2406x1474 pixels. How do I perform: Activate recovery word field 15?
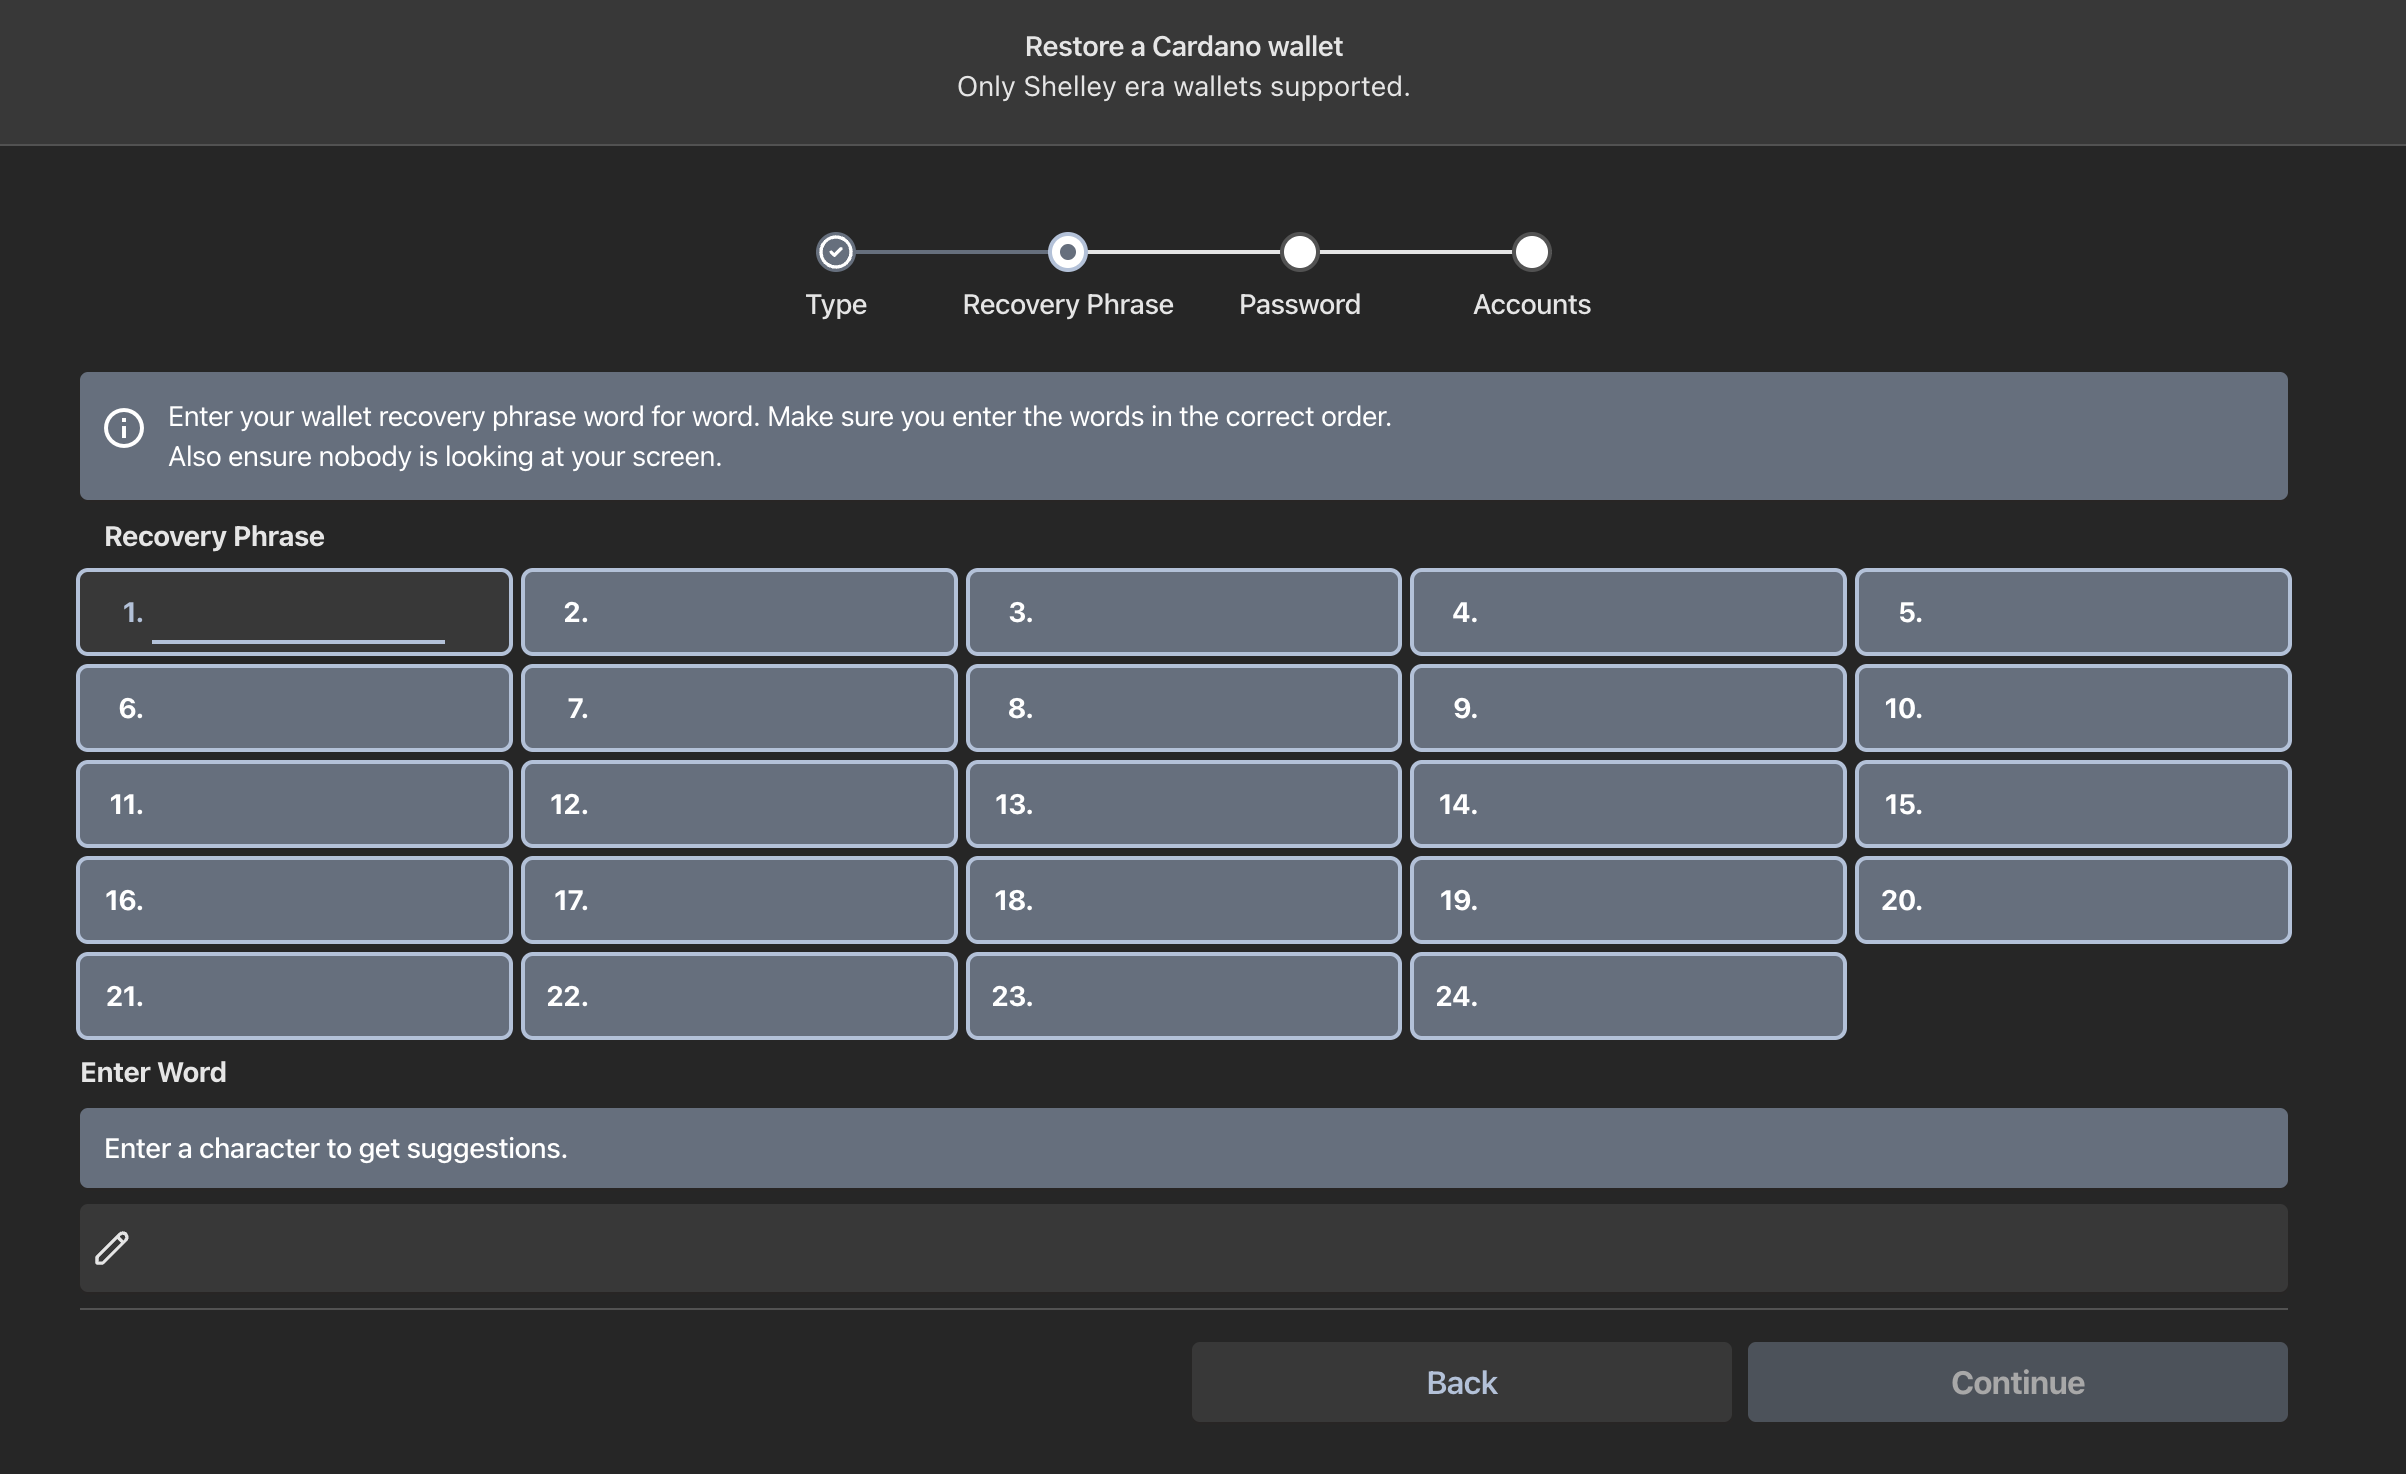point(2073,804)
